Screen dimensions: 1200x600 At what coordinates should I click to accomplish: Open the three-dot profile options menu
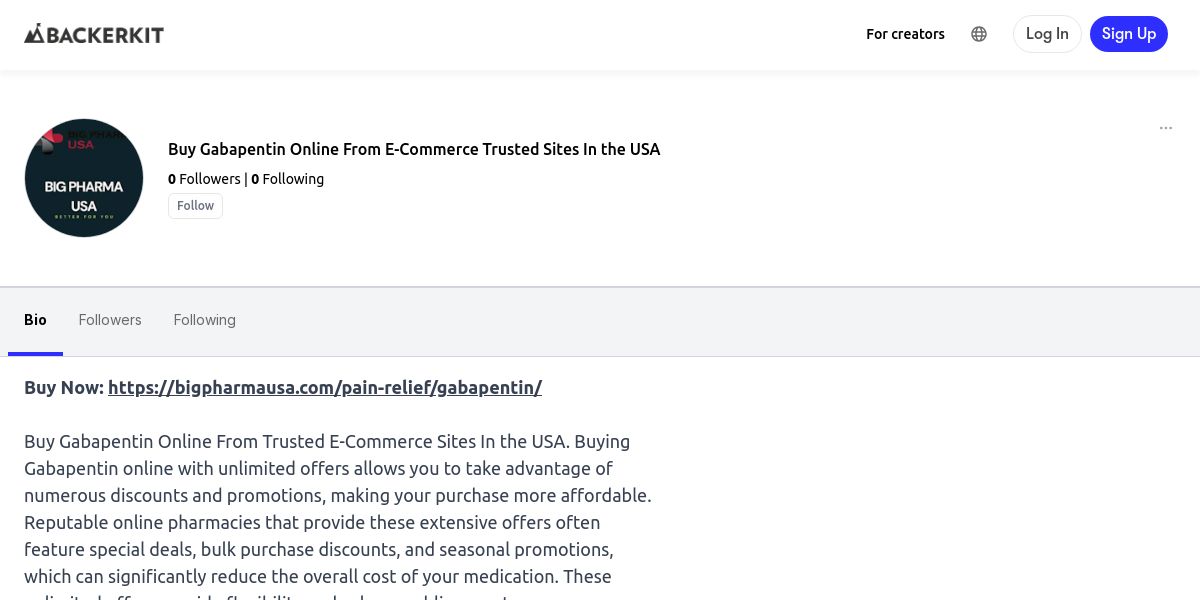[1165, 128]
